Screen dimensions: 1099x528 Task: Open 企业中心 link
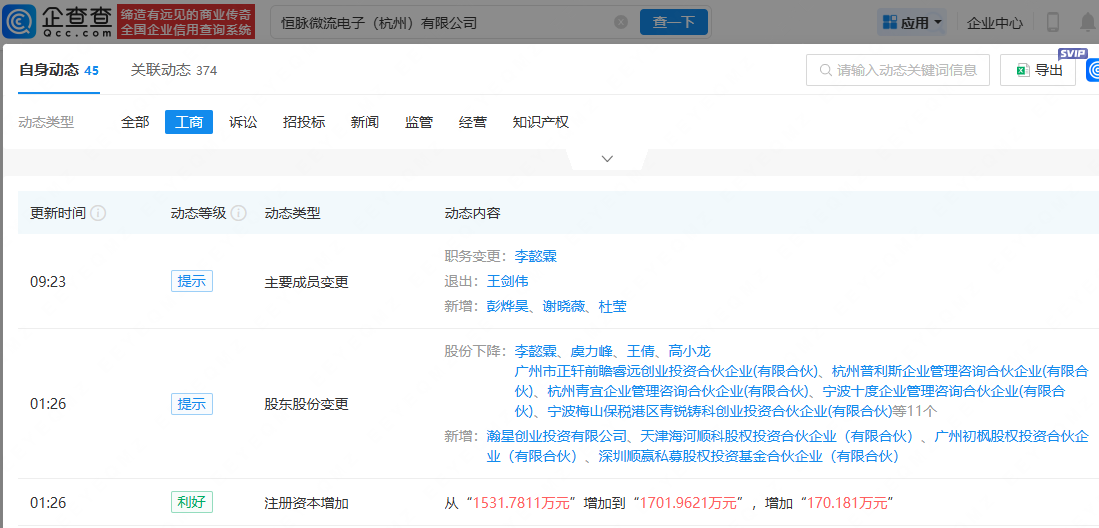(x=995, y=23)
